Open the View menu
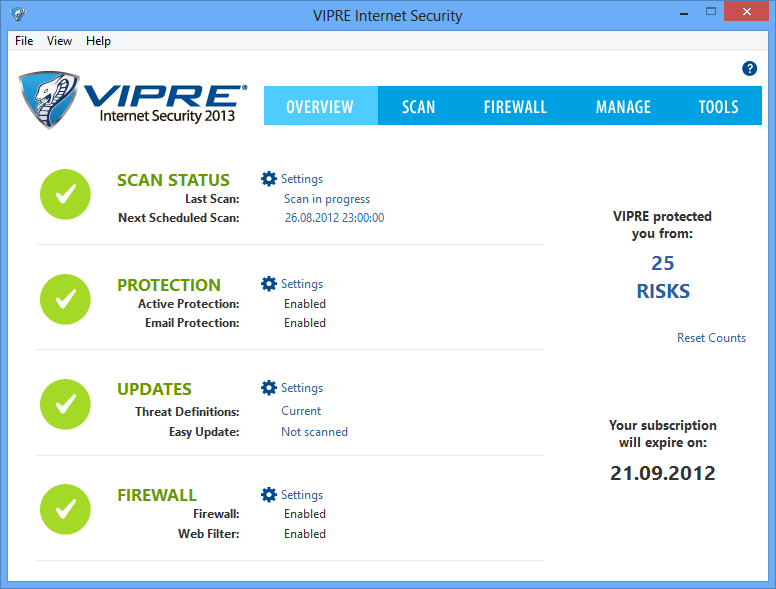776x589 pixels. coord(59,41)
